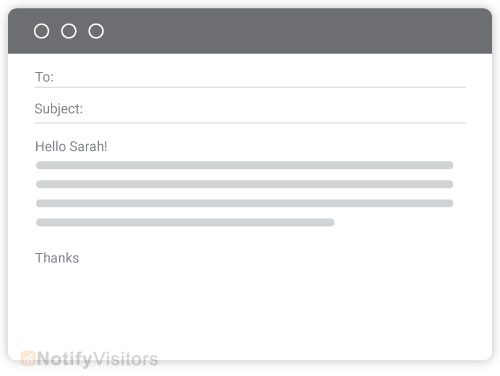Viewport: 500px width, 376px height.
Task: Click the shorter final placeholder text line
Action: (185, 222)
